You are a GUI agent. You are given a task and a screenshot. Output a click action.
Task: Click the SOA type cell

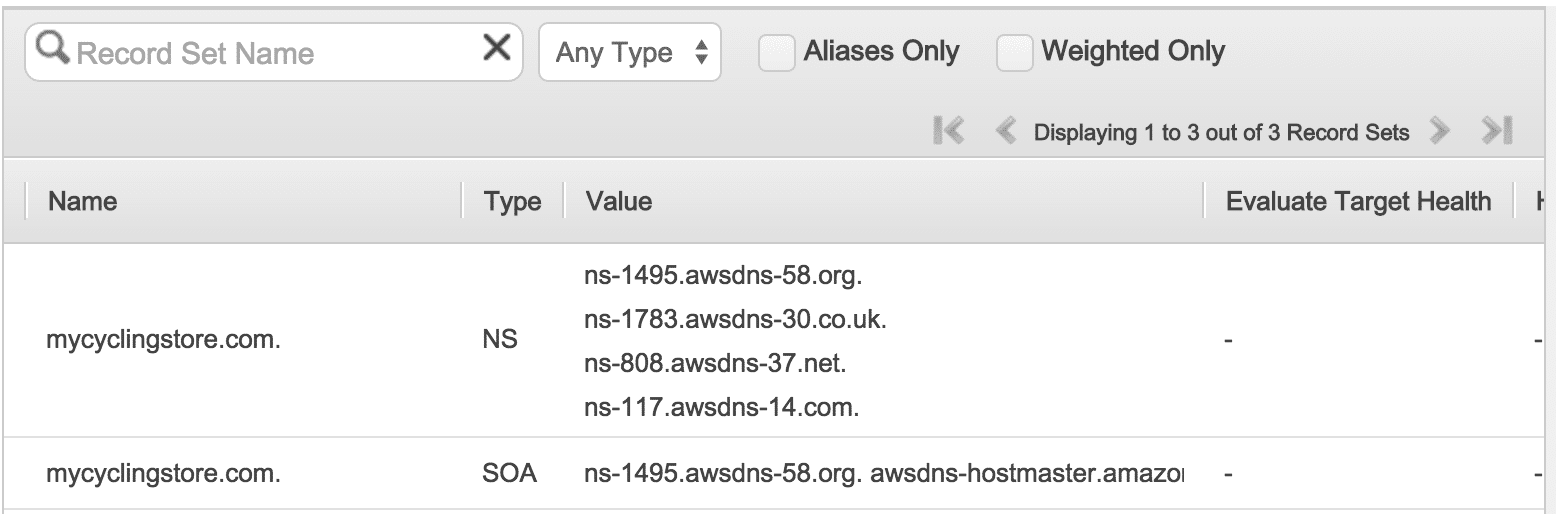pyautogui.click(x=509, y=473)
